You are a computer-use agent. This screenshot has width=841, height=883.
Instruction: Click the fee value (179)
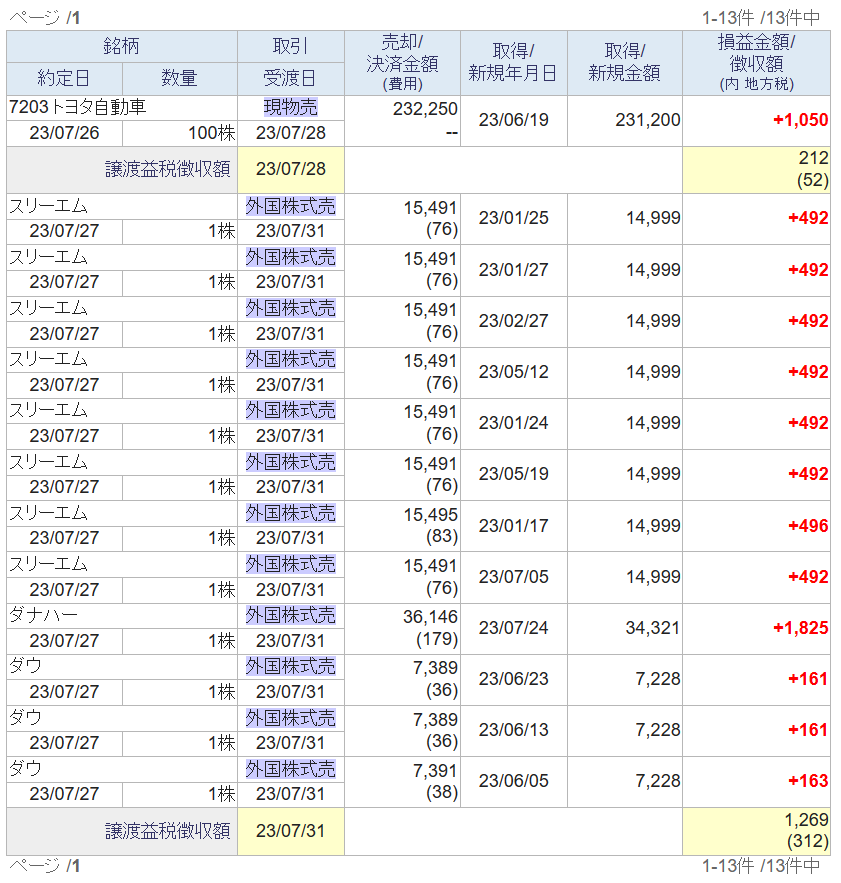click(x=437, y=639)
